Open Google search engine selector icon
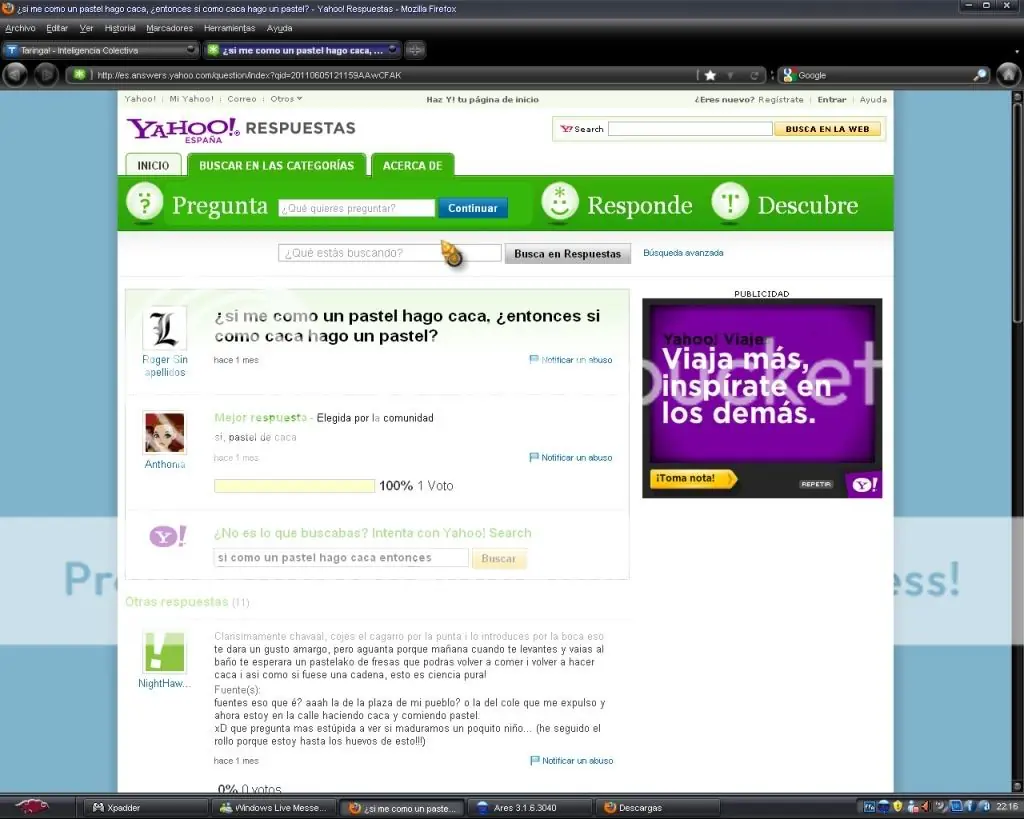 point(788,75)
